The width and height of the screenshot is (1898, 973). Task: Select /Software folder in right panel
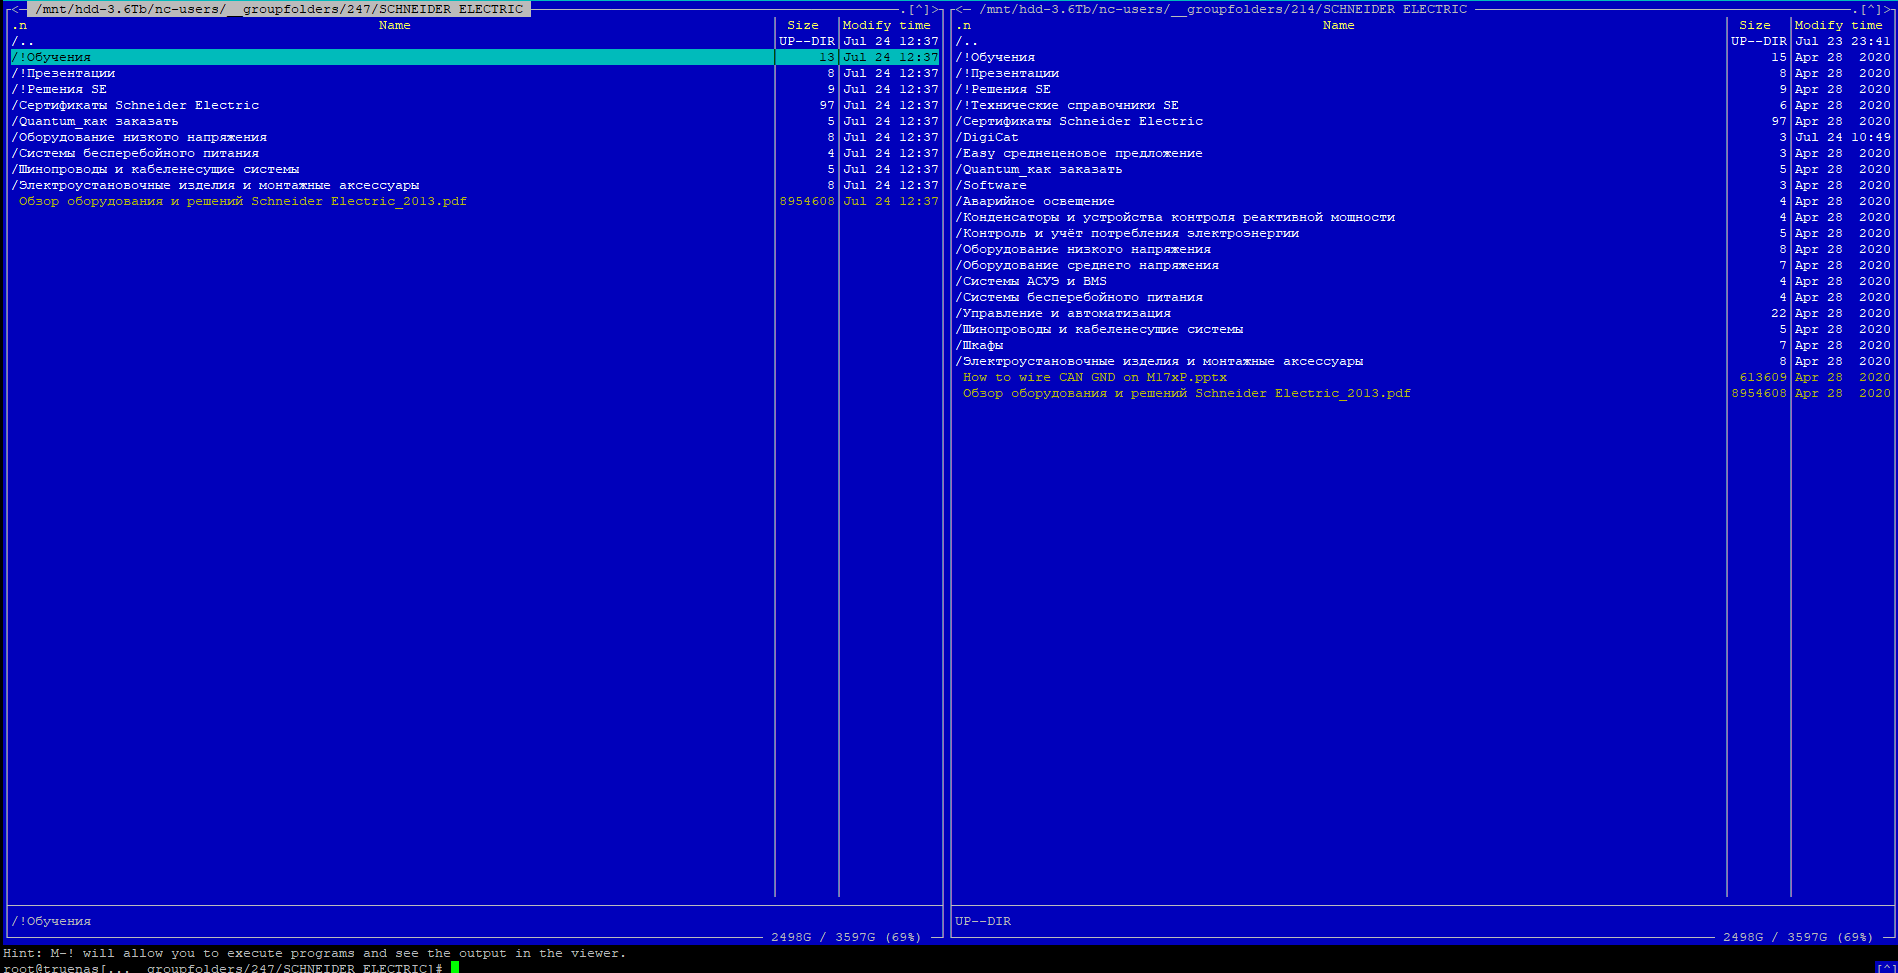(x=1423, y=185)
